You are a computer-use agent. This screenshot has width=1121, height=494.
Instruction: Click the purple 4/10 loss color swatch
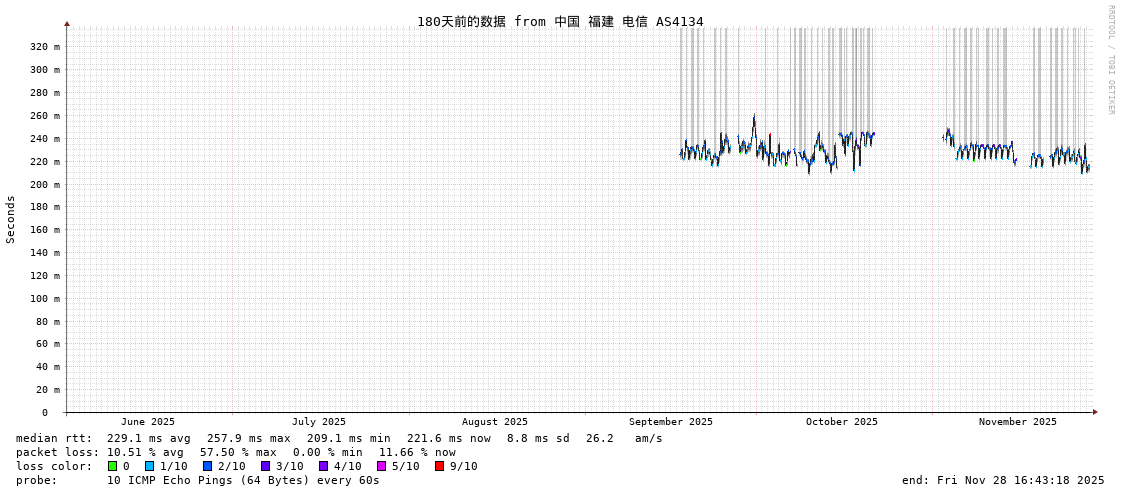click(323, 466)
